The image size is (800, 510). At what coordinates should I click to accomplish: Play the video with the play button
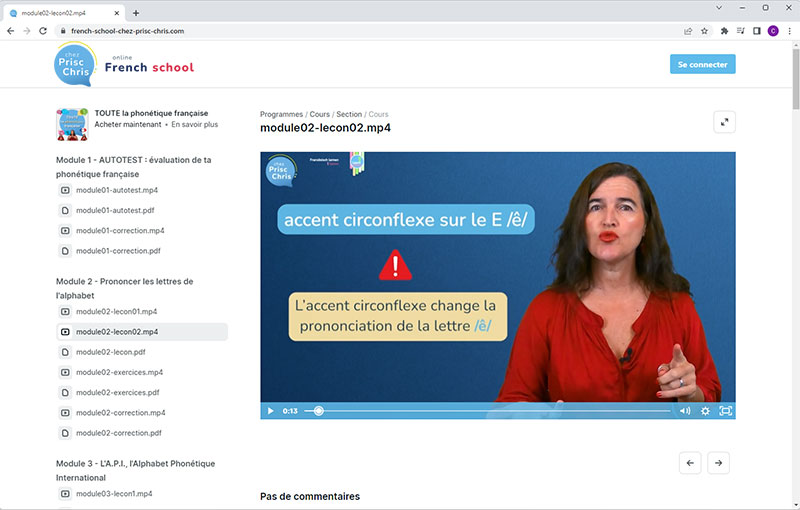pyautogui.click(x=270, y=411)
